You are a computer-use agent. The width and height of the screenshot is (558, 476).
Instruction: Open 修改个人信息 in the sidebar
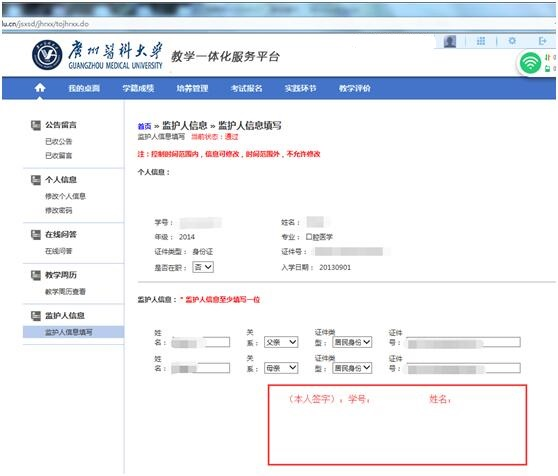coord(65,196)
